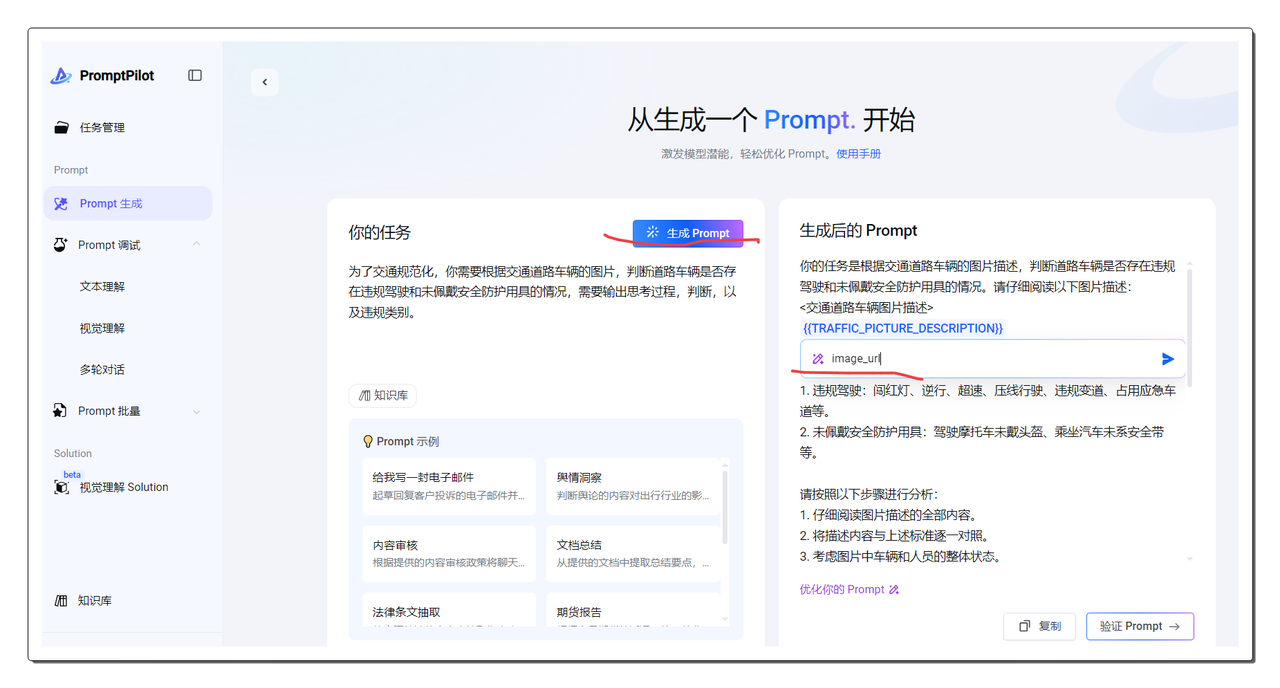Click the 你的任务 heading
1280x688 pixels.
click(380, 233)
